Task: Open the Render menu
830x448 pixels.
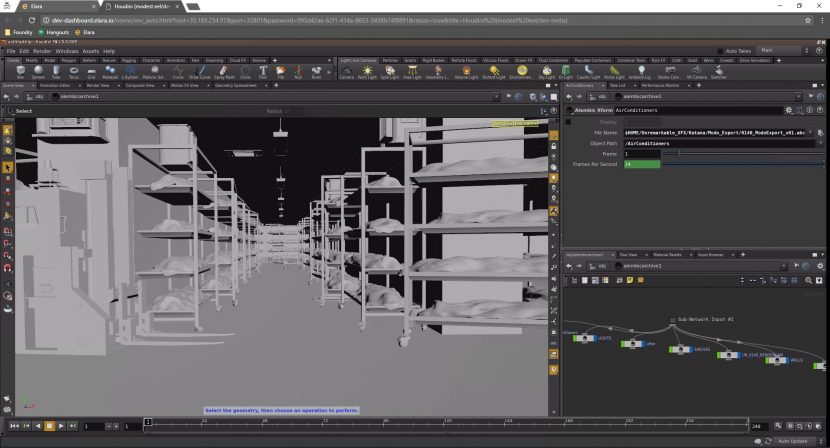Action: coord(42,51)
